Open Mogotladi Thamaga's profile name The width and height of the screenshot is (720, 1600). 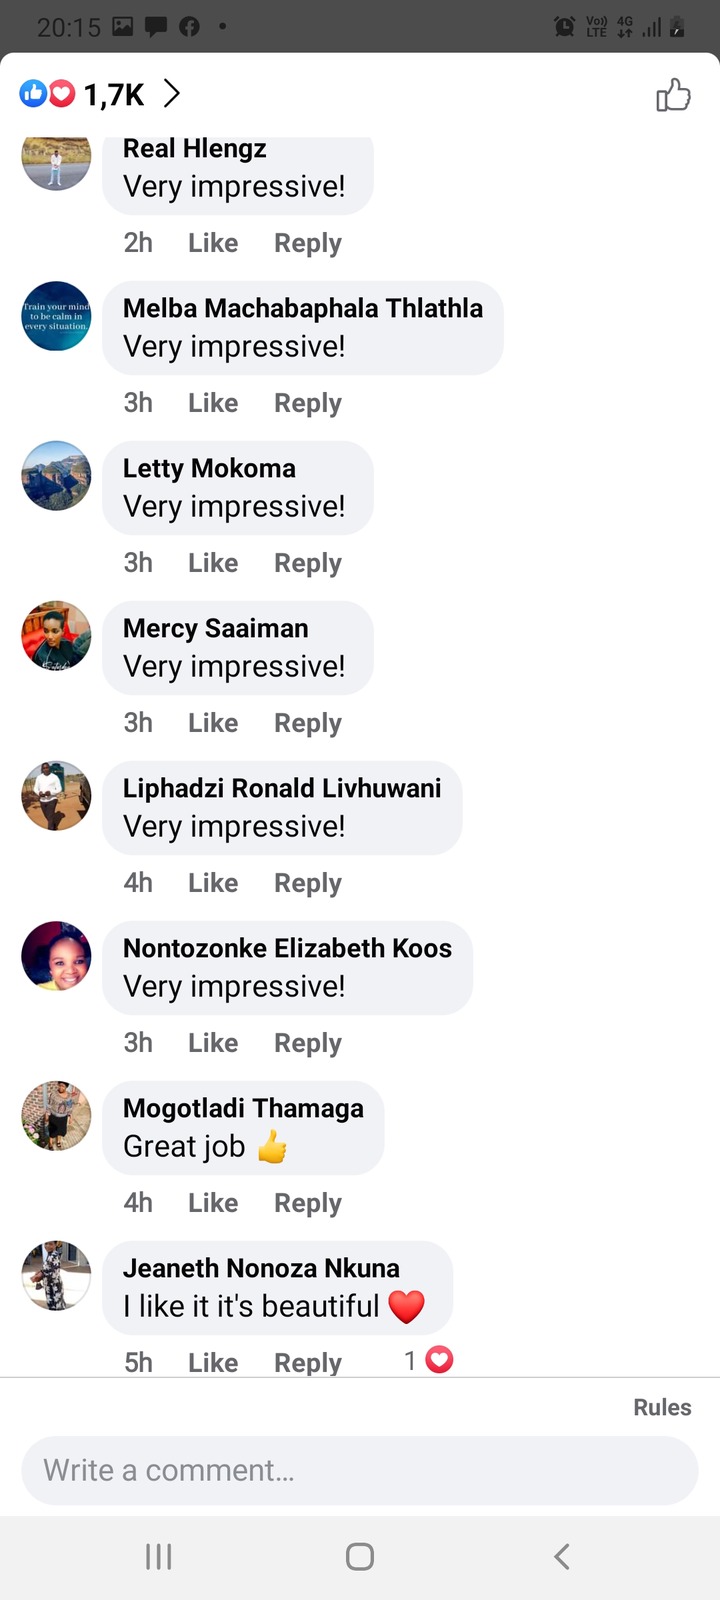pyautogui.click(x=243, y=1108)
